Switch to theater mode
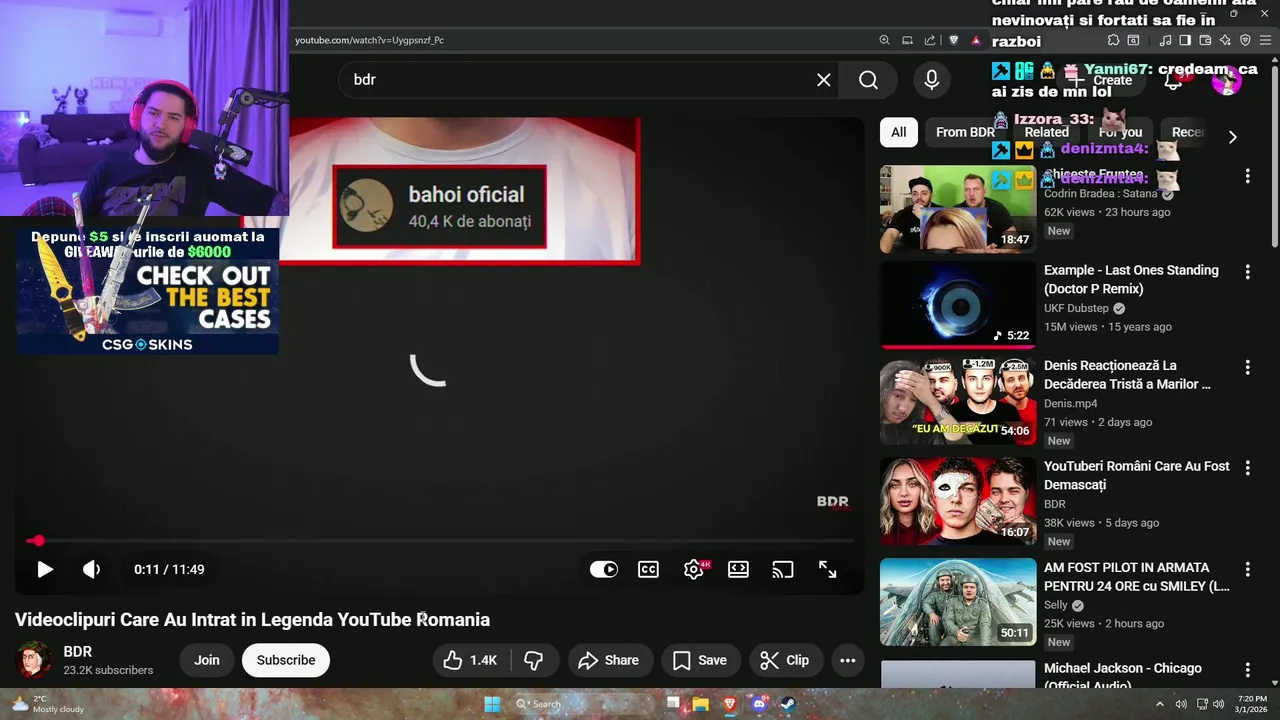The width and height of the screenshot is (1280, 720). click(738, 569)
